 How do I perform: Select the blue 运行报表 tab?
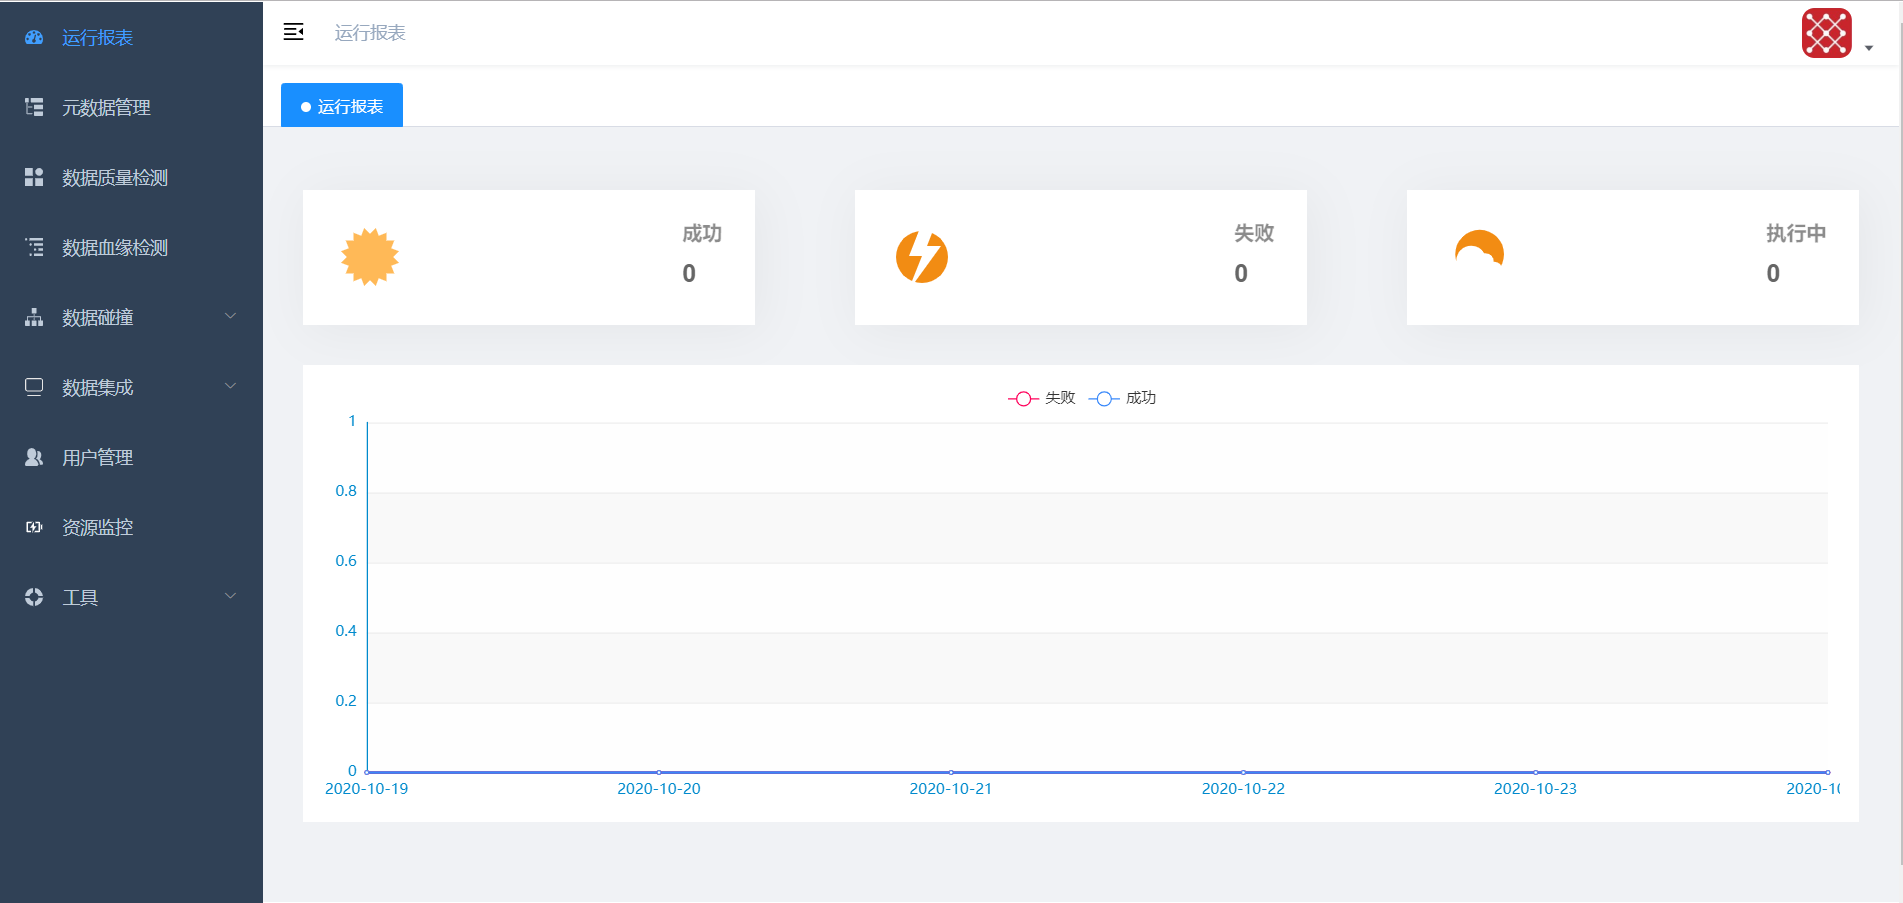[x=342, y=105]
